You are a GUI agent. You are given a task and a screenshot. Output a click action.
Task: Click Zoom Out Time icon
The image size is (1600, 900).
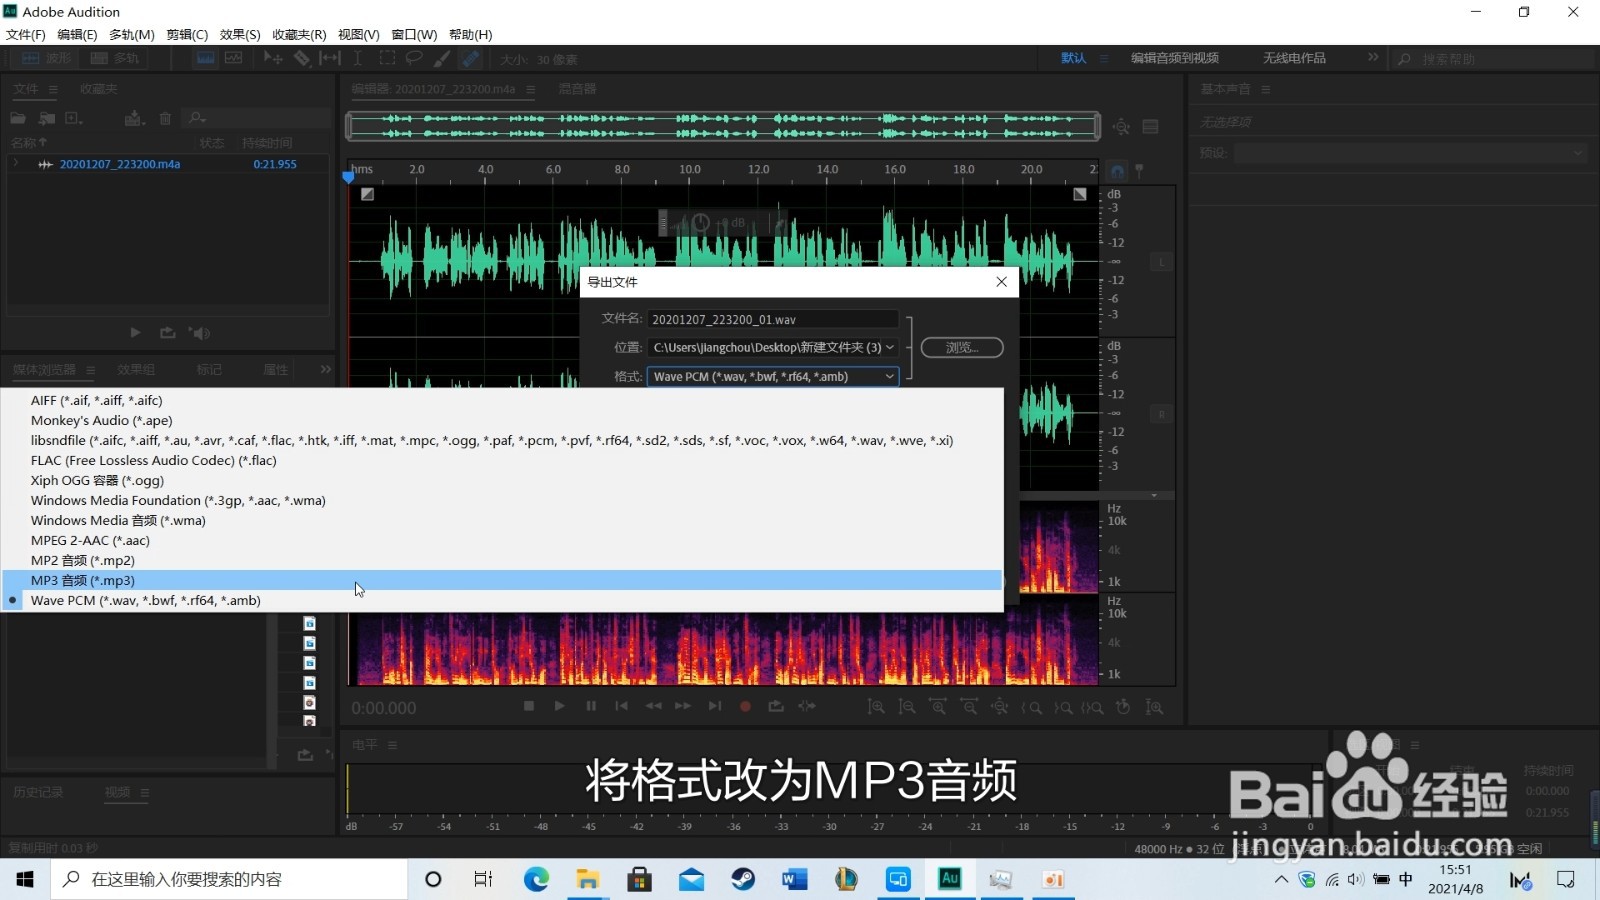coord(969,707)
